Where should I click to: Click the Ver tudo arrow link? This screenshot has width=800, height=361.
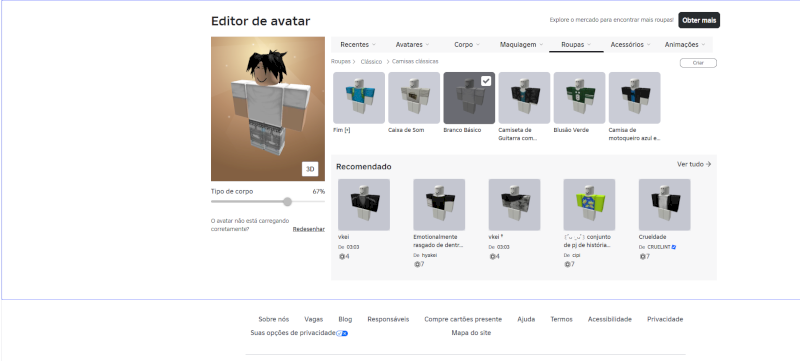[694, 164]
